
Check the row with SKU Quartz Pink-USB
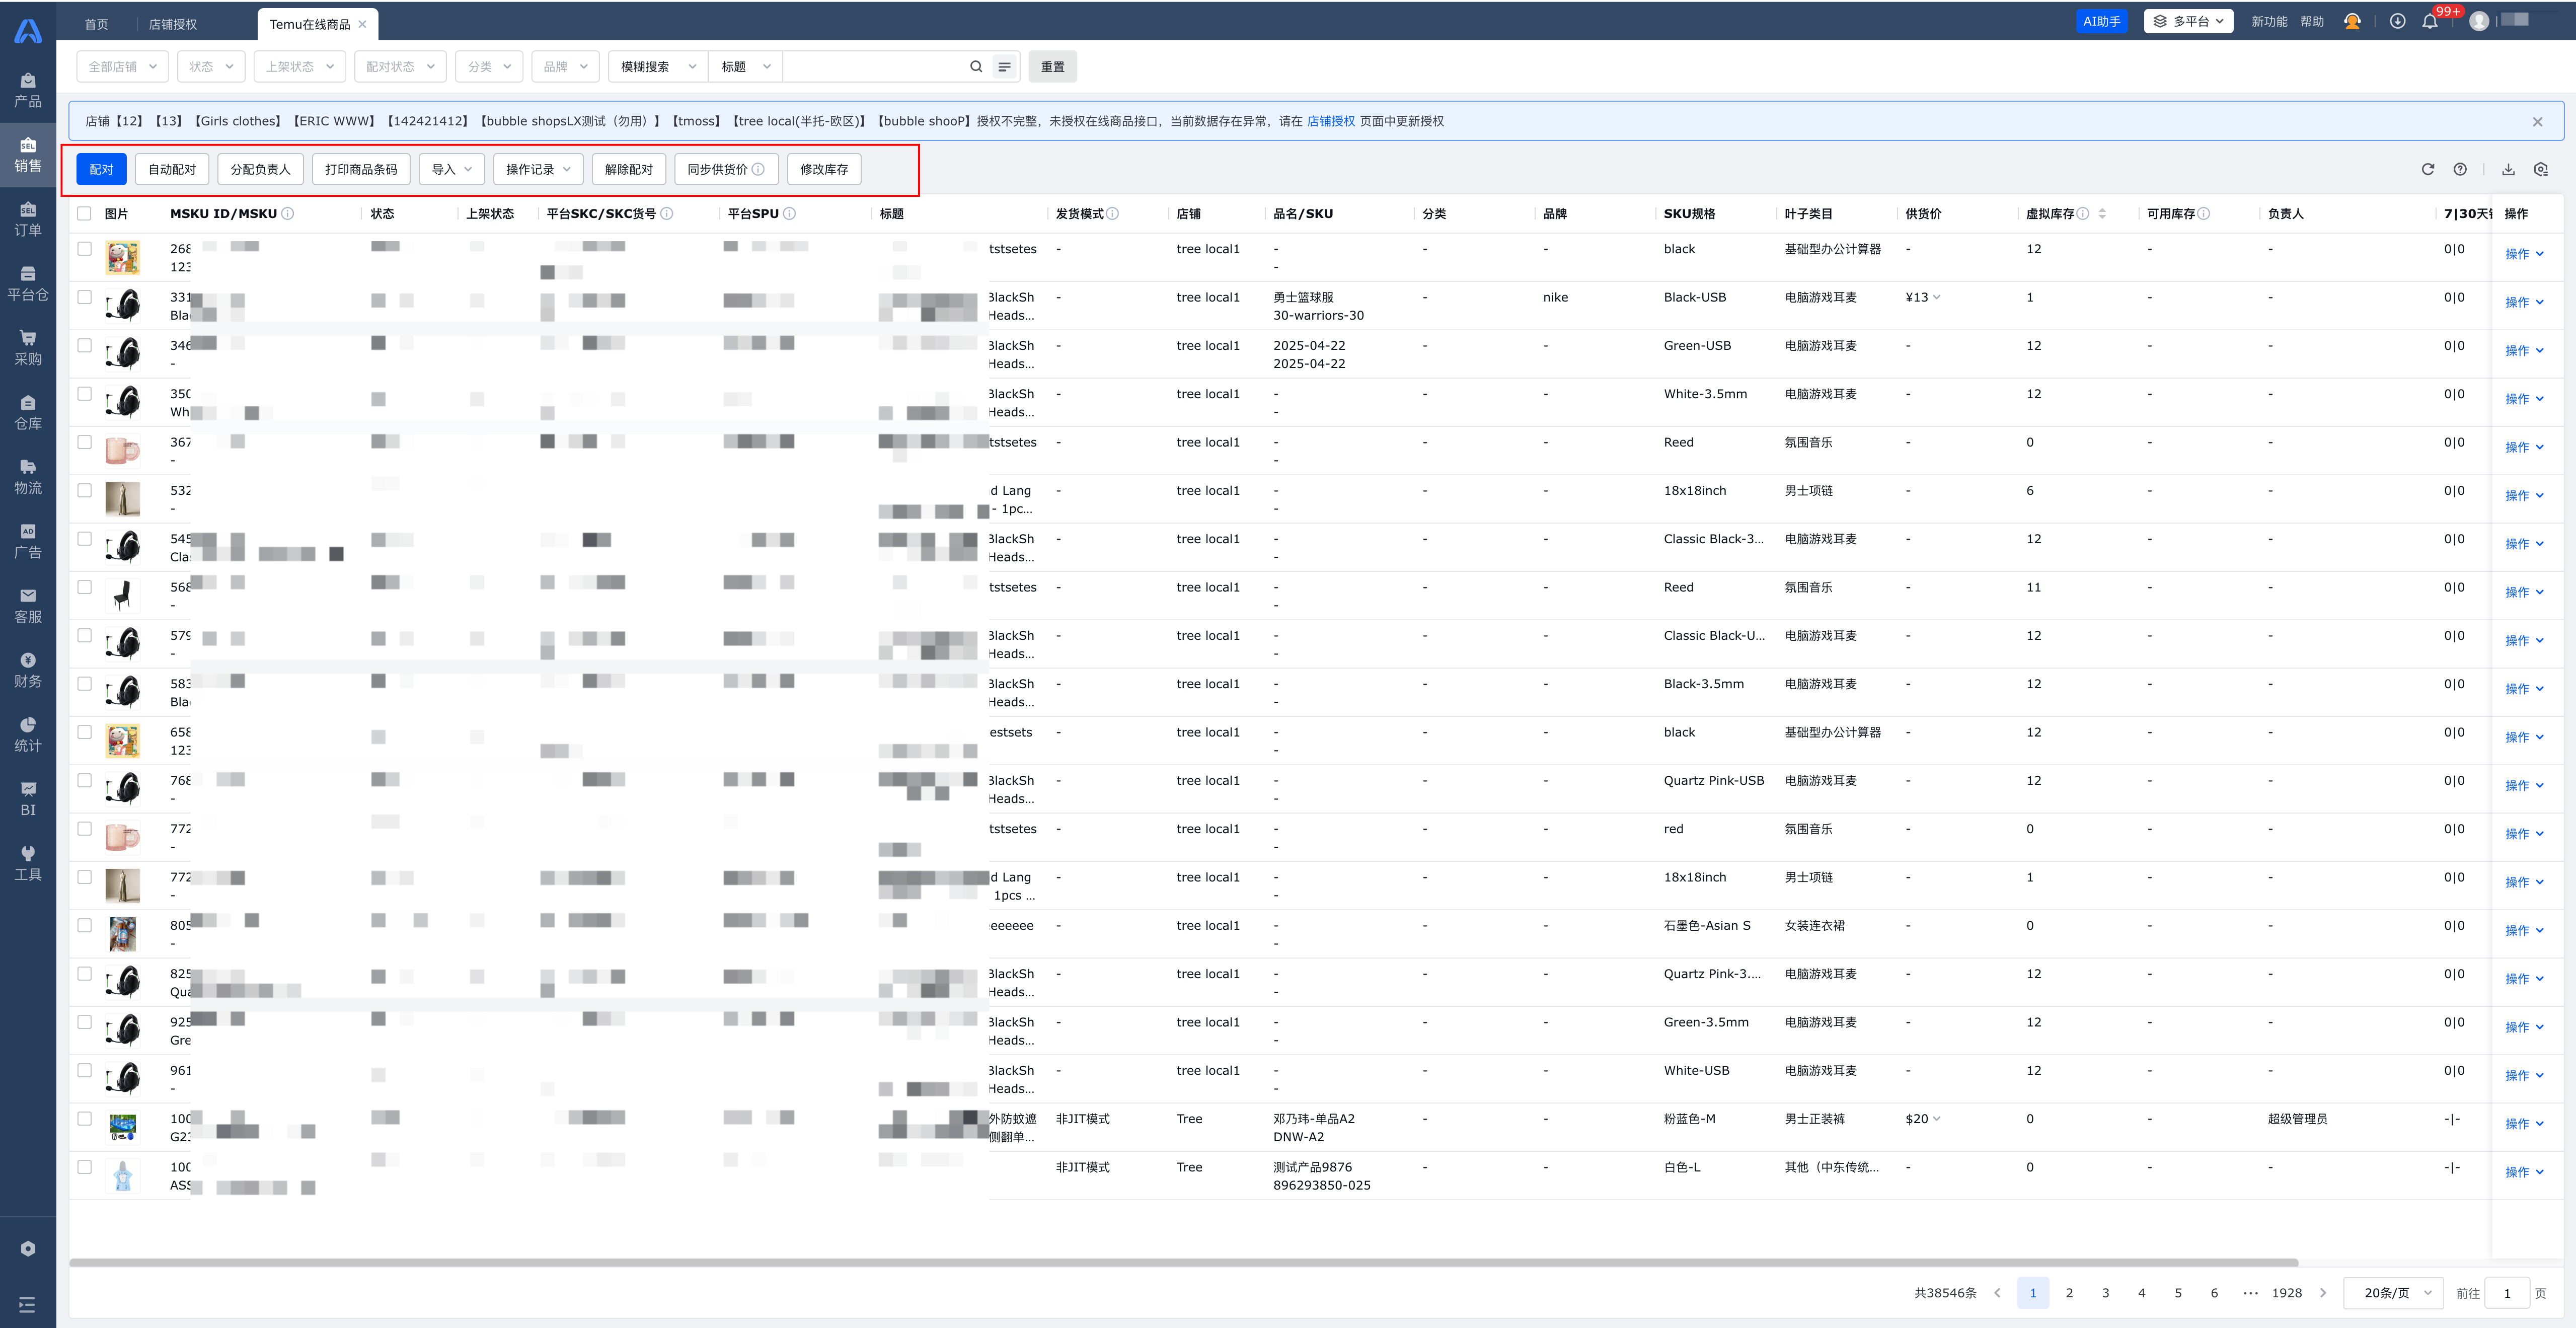pyautogui.click(x=84, y=780)
